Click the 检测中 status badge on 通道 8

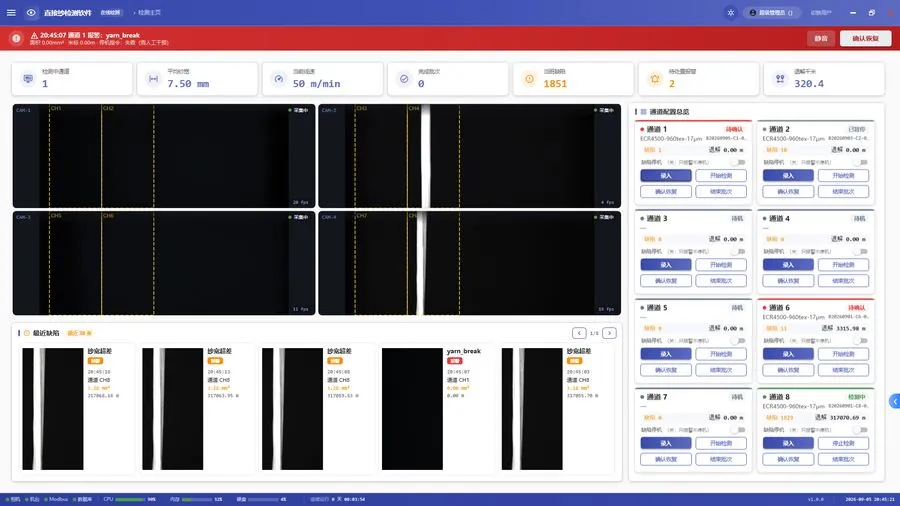pos(856,397)
